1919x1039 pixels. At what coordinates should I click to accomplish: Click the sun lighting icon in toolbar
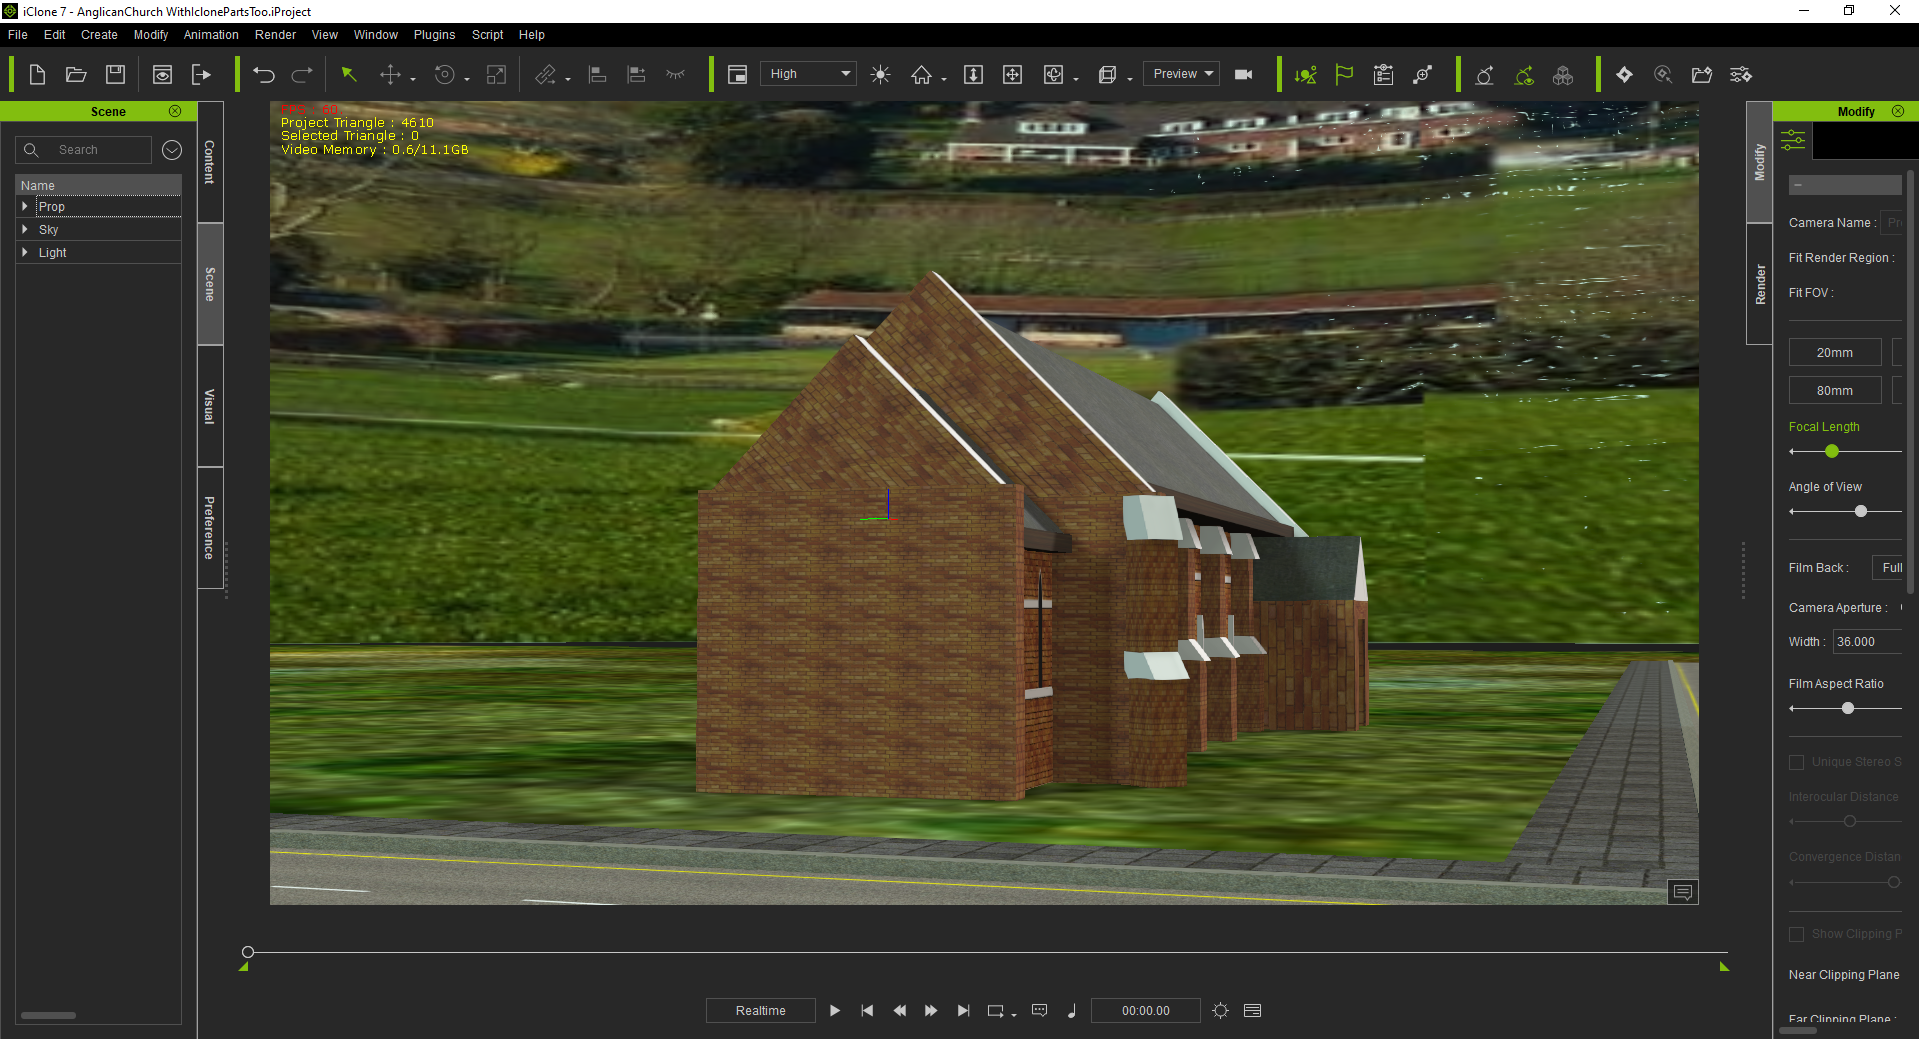tap(881, 75)
